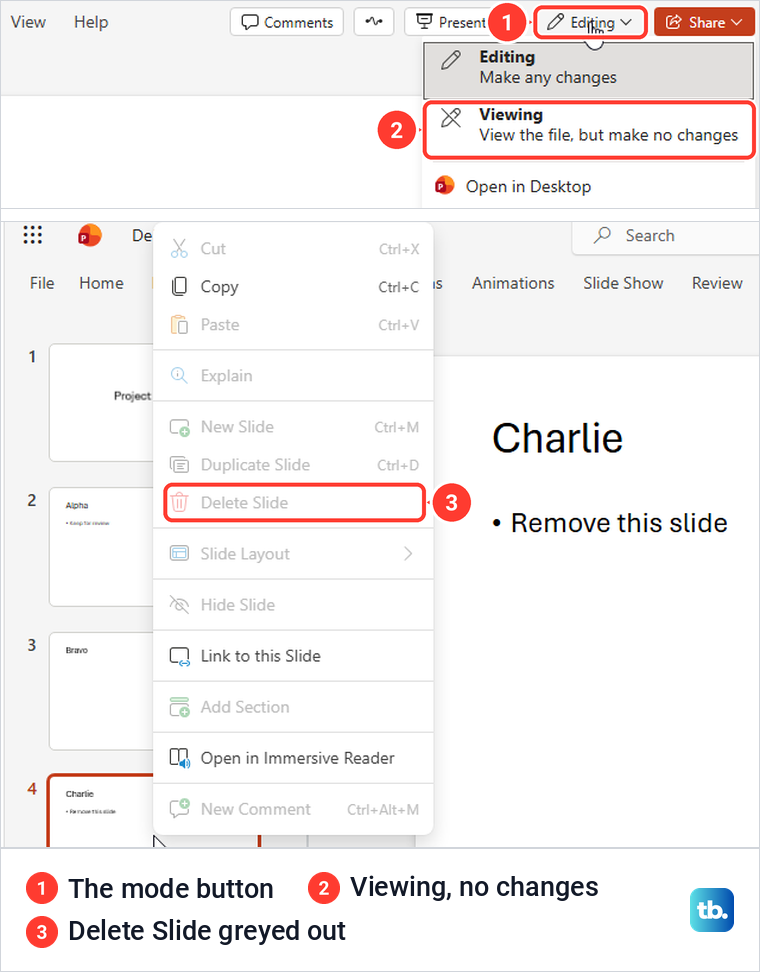Select Editing mode, Make any changes
This screenshot has height=972, width=760.
[x=589, y=70]
